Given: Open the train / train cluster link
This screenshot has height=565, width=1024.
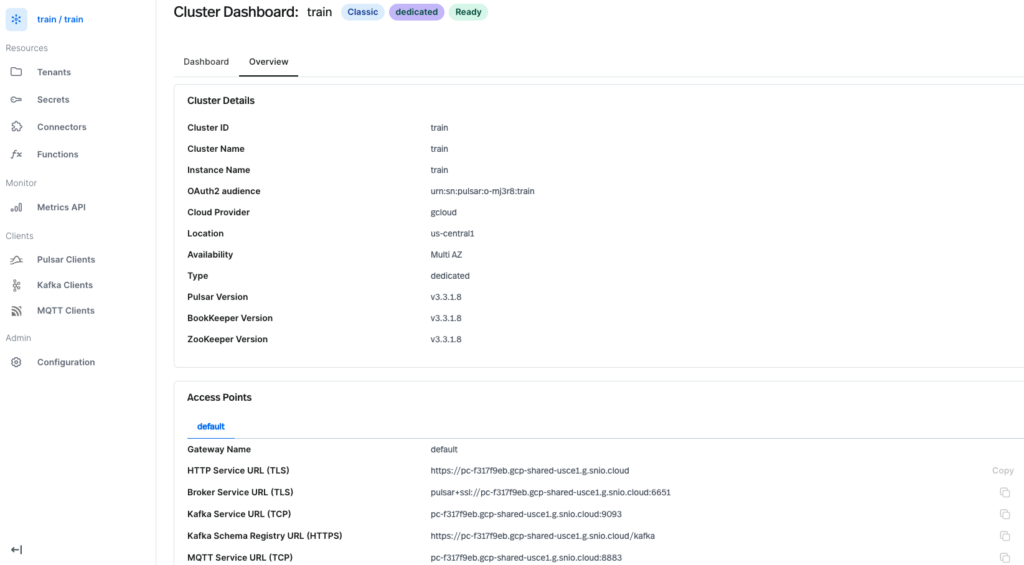Looking at the screenshot, I should 60,20.
